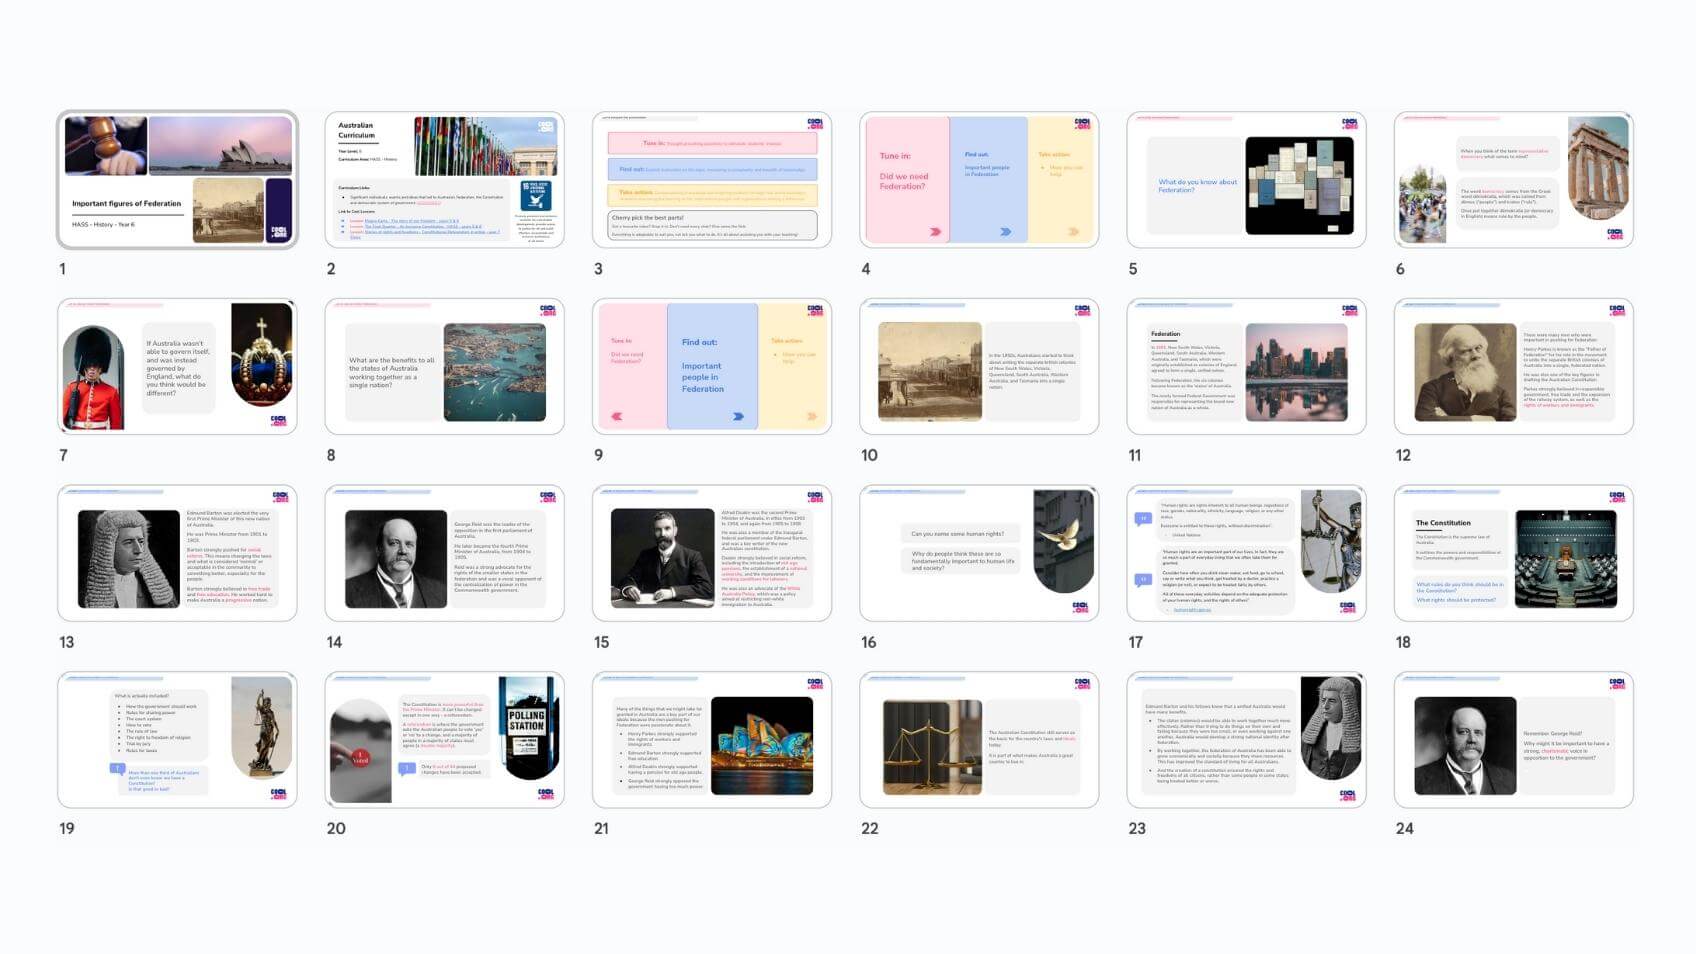
Task: Open the Edmund Barton slide 13
Action: coord(177,553)
